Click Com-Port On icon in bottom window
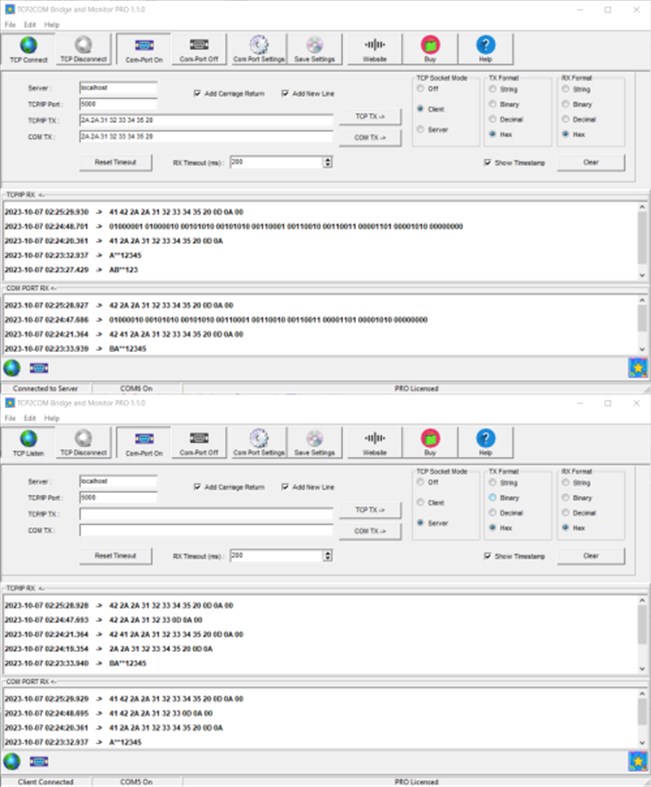651x787 pixels. (144, 443)
